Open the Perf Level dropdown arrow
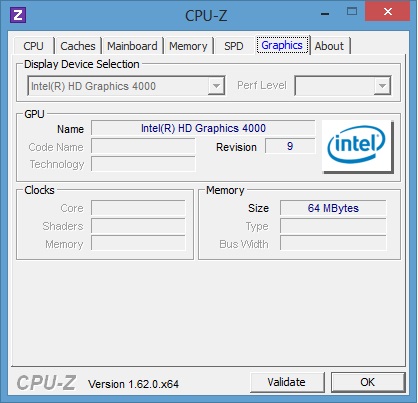The width and height of the screenshot is (418, 403). tap(382, 86)
